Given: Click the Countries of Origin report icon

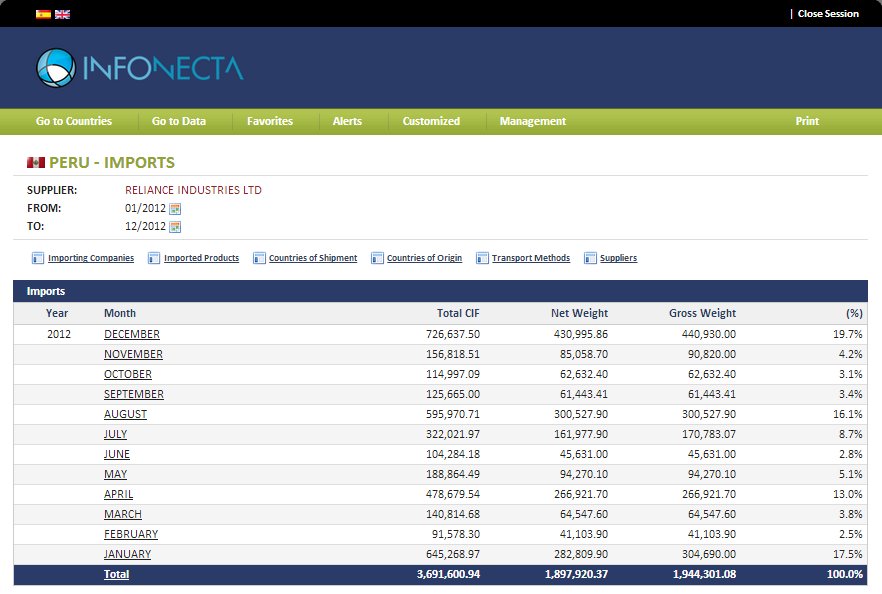Looking at the screenshot, I should pyautogui.click(x=377, y=258).
